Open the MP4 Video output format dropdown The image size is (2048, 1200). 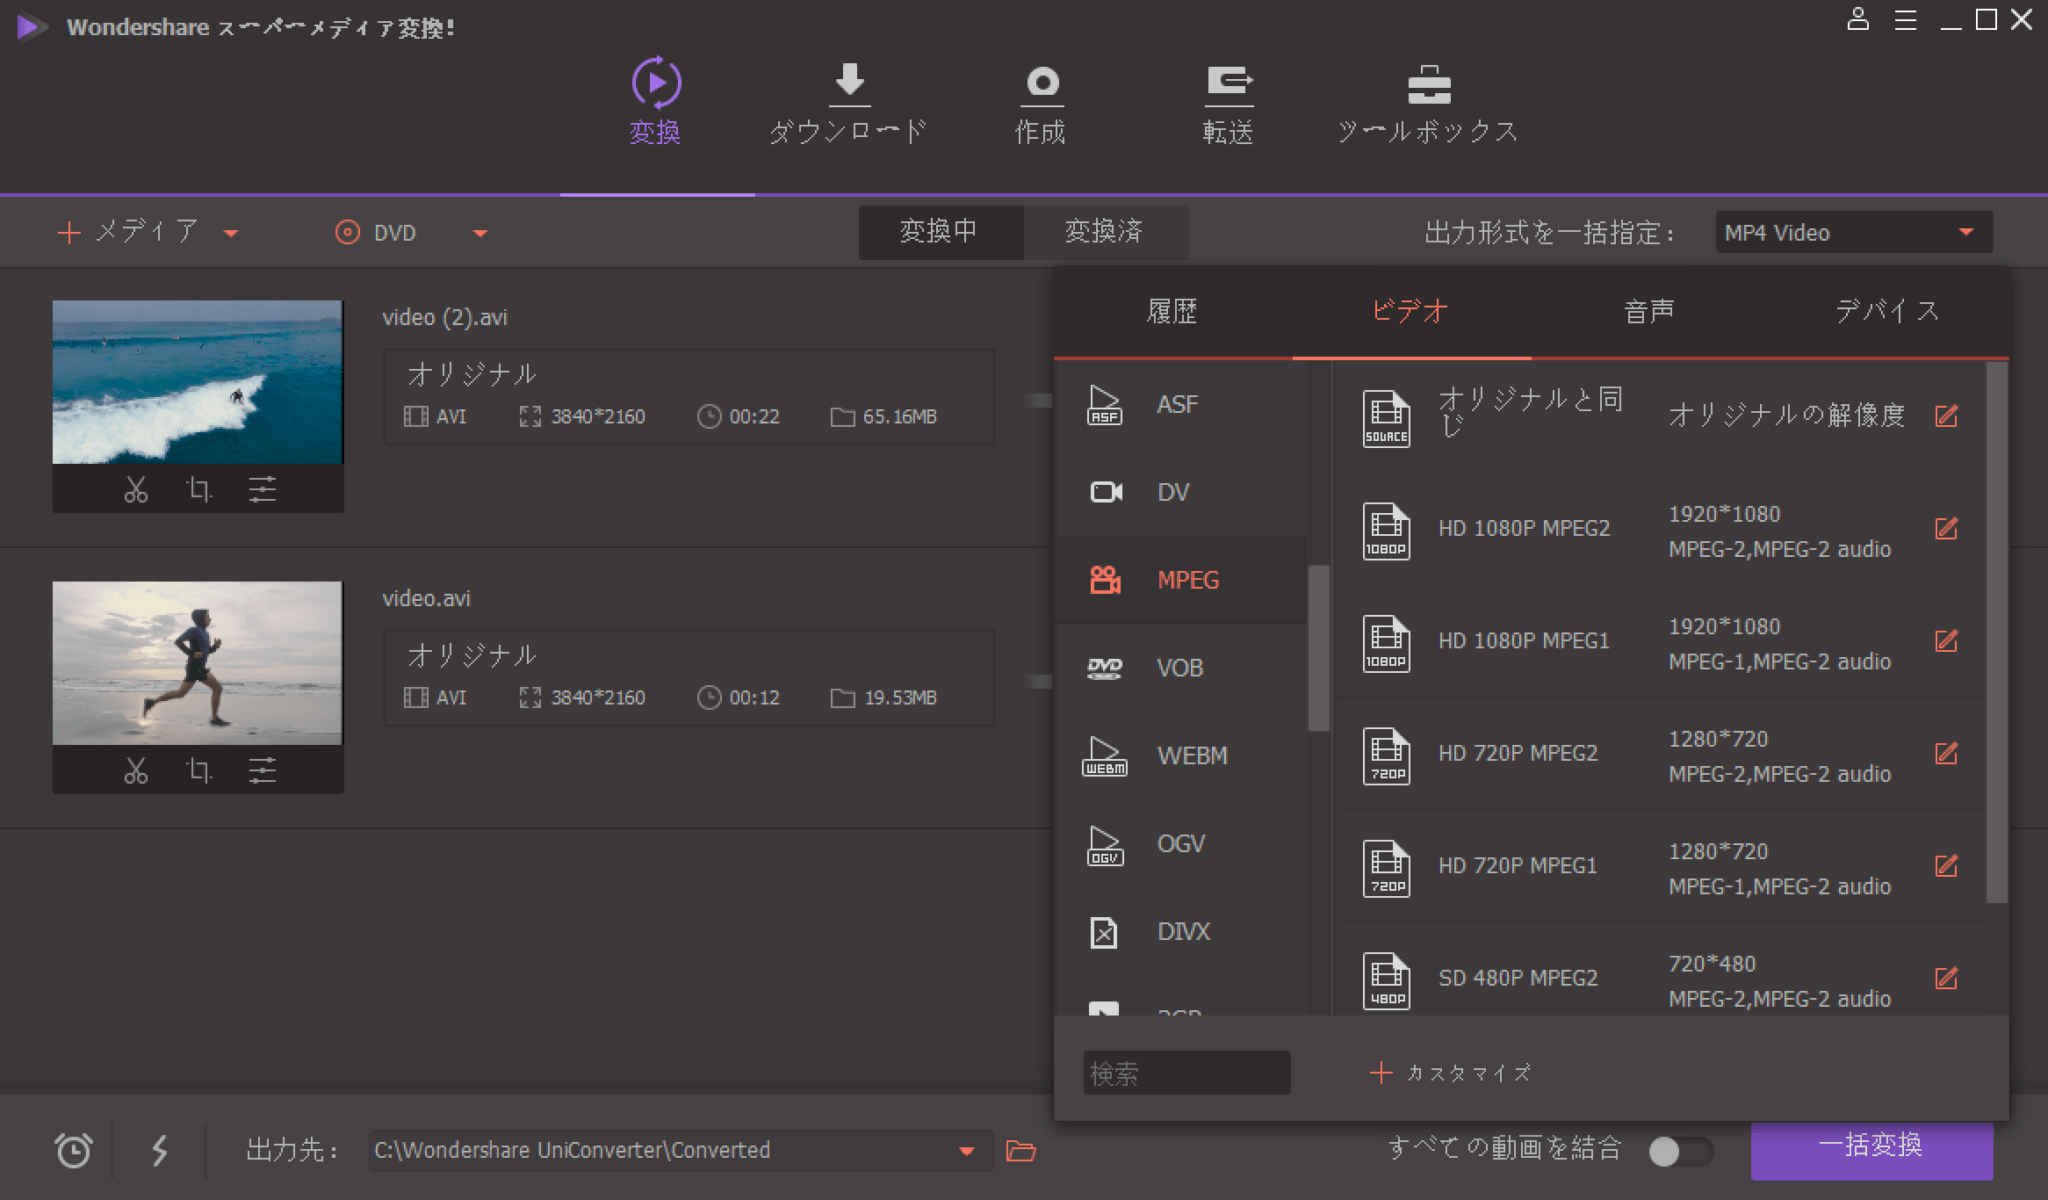1851,232
